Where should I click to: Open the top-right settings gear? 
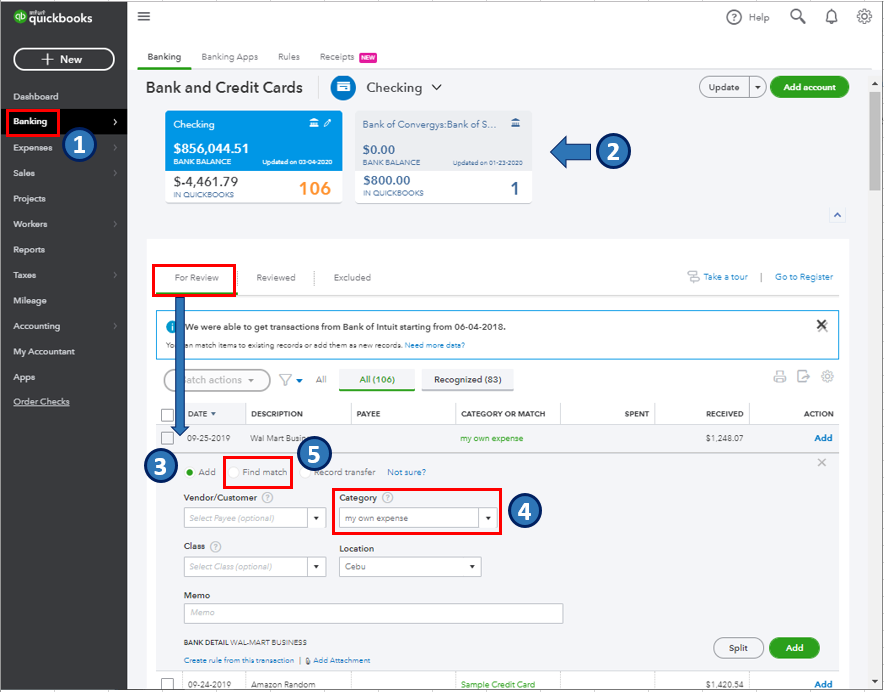(x=864, y=16)
